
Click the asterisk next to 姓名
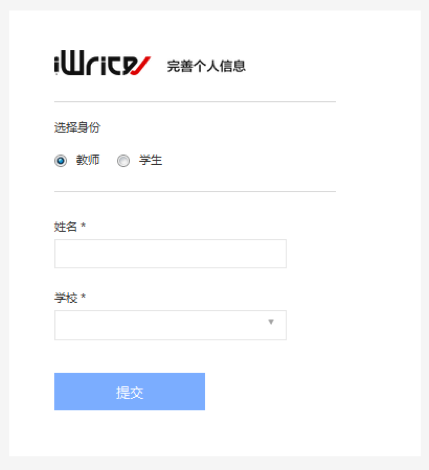pos(83,225)
